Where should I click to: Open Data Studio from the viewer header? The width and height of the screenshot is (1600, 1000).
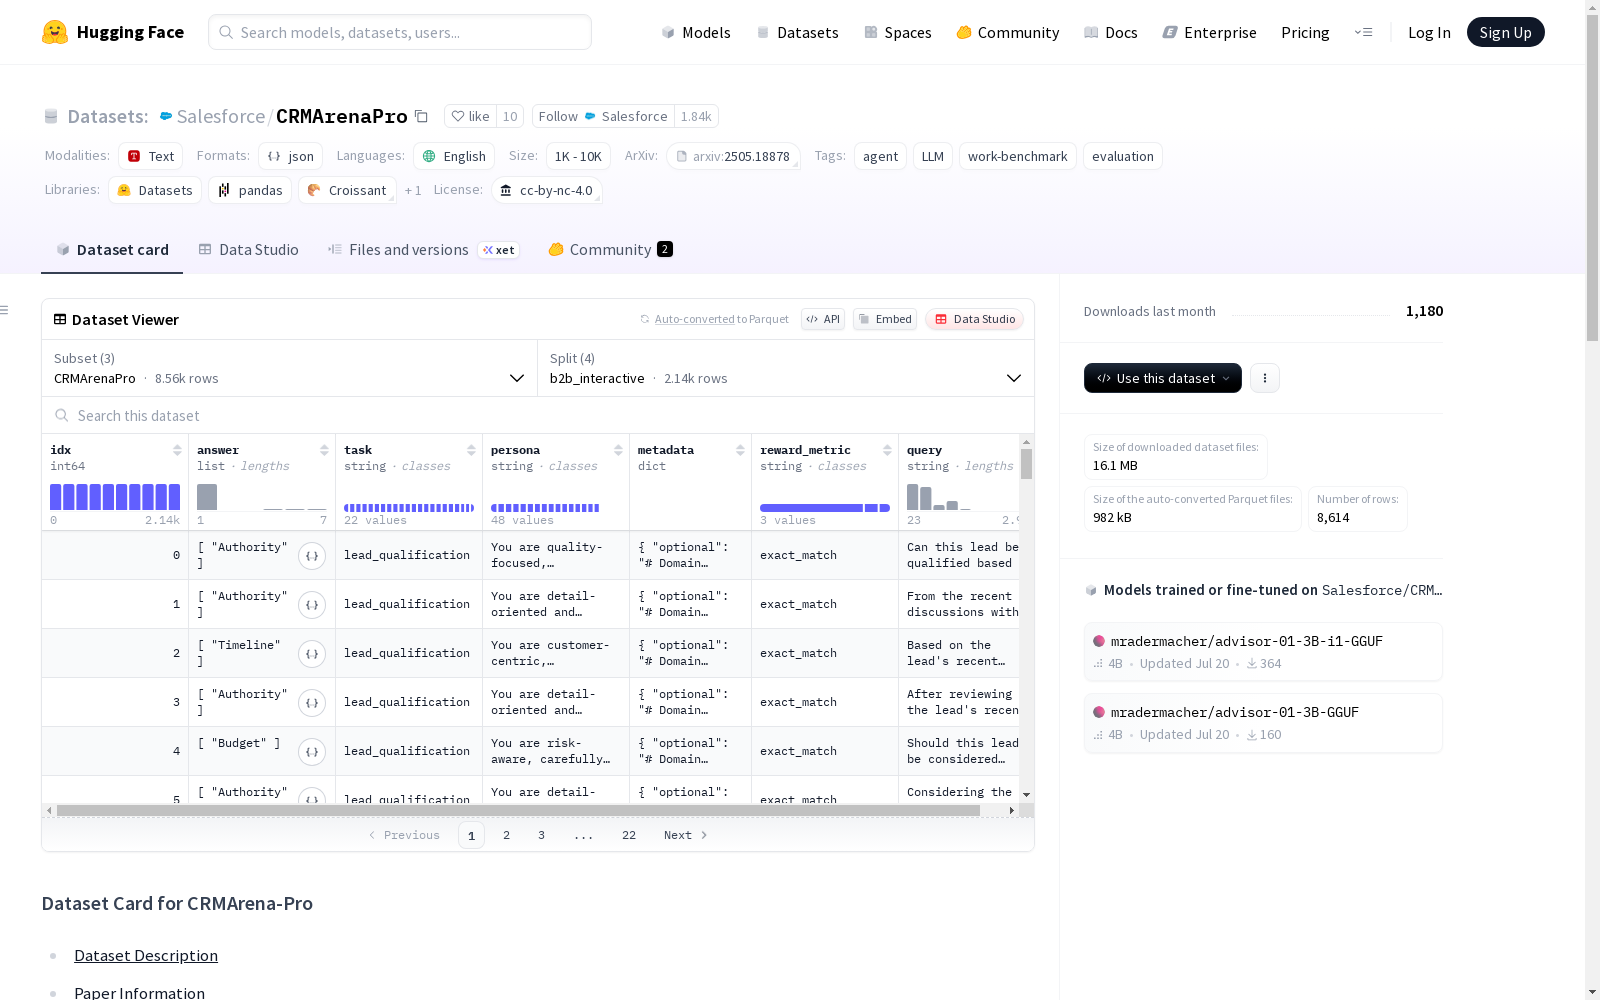(975, 319)
